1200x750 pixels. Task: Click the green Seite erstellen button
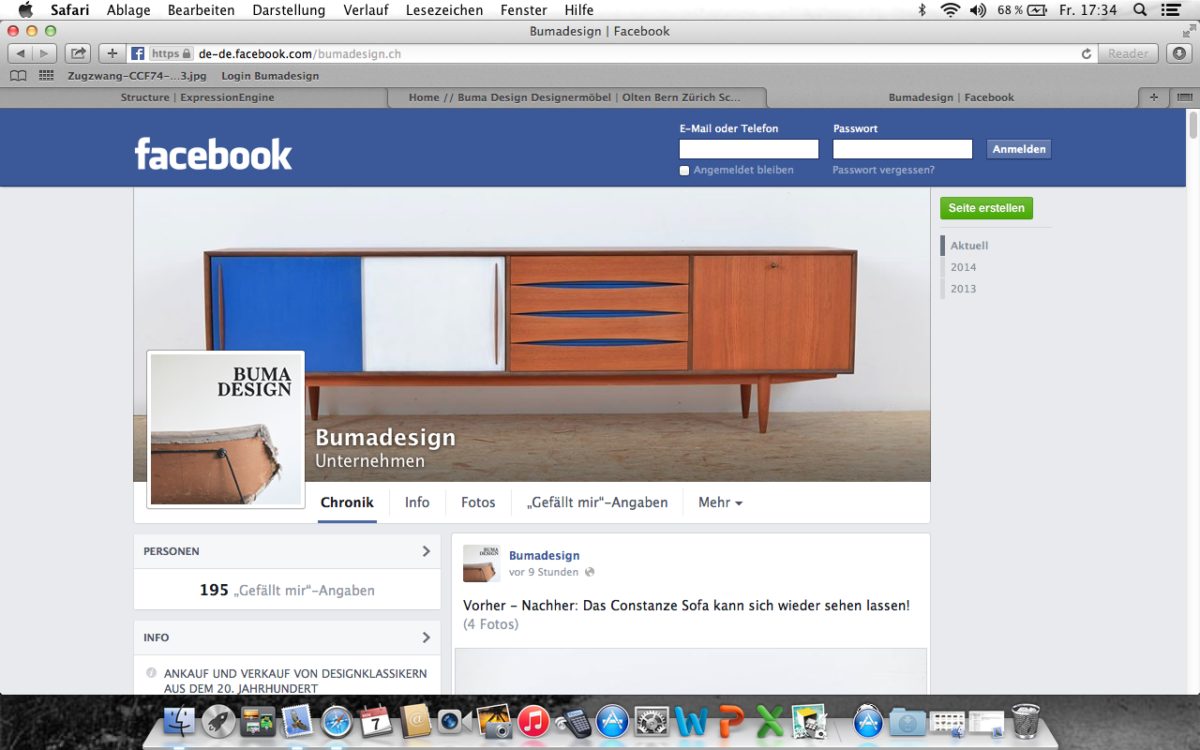986,208
